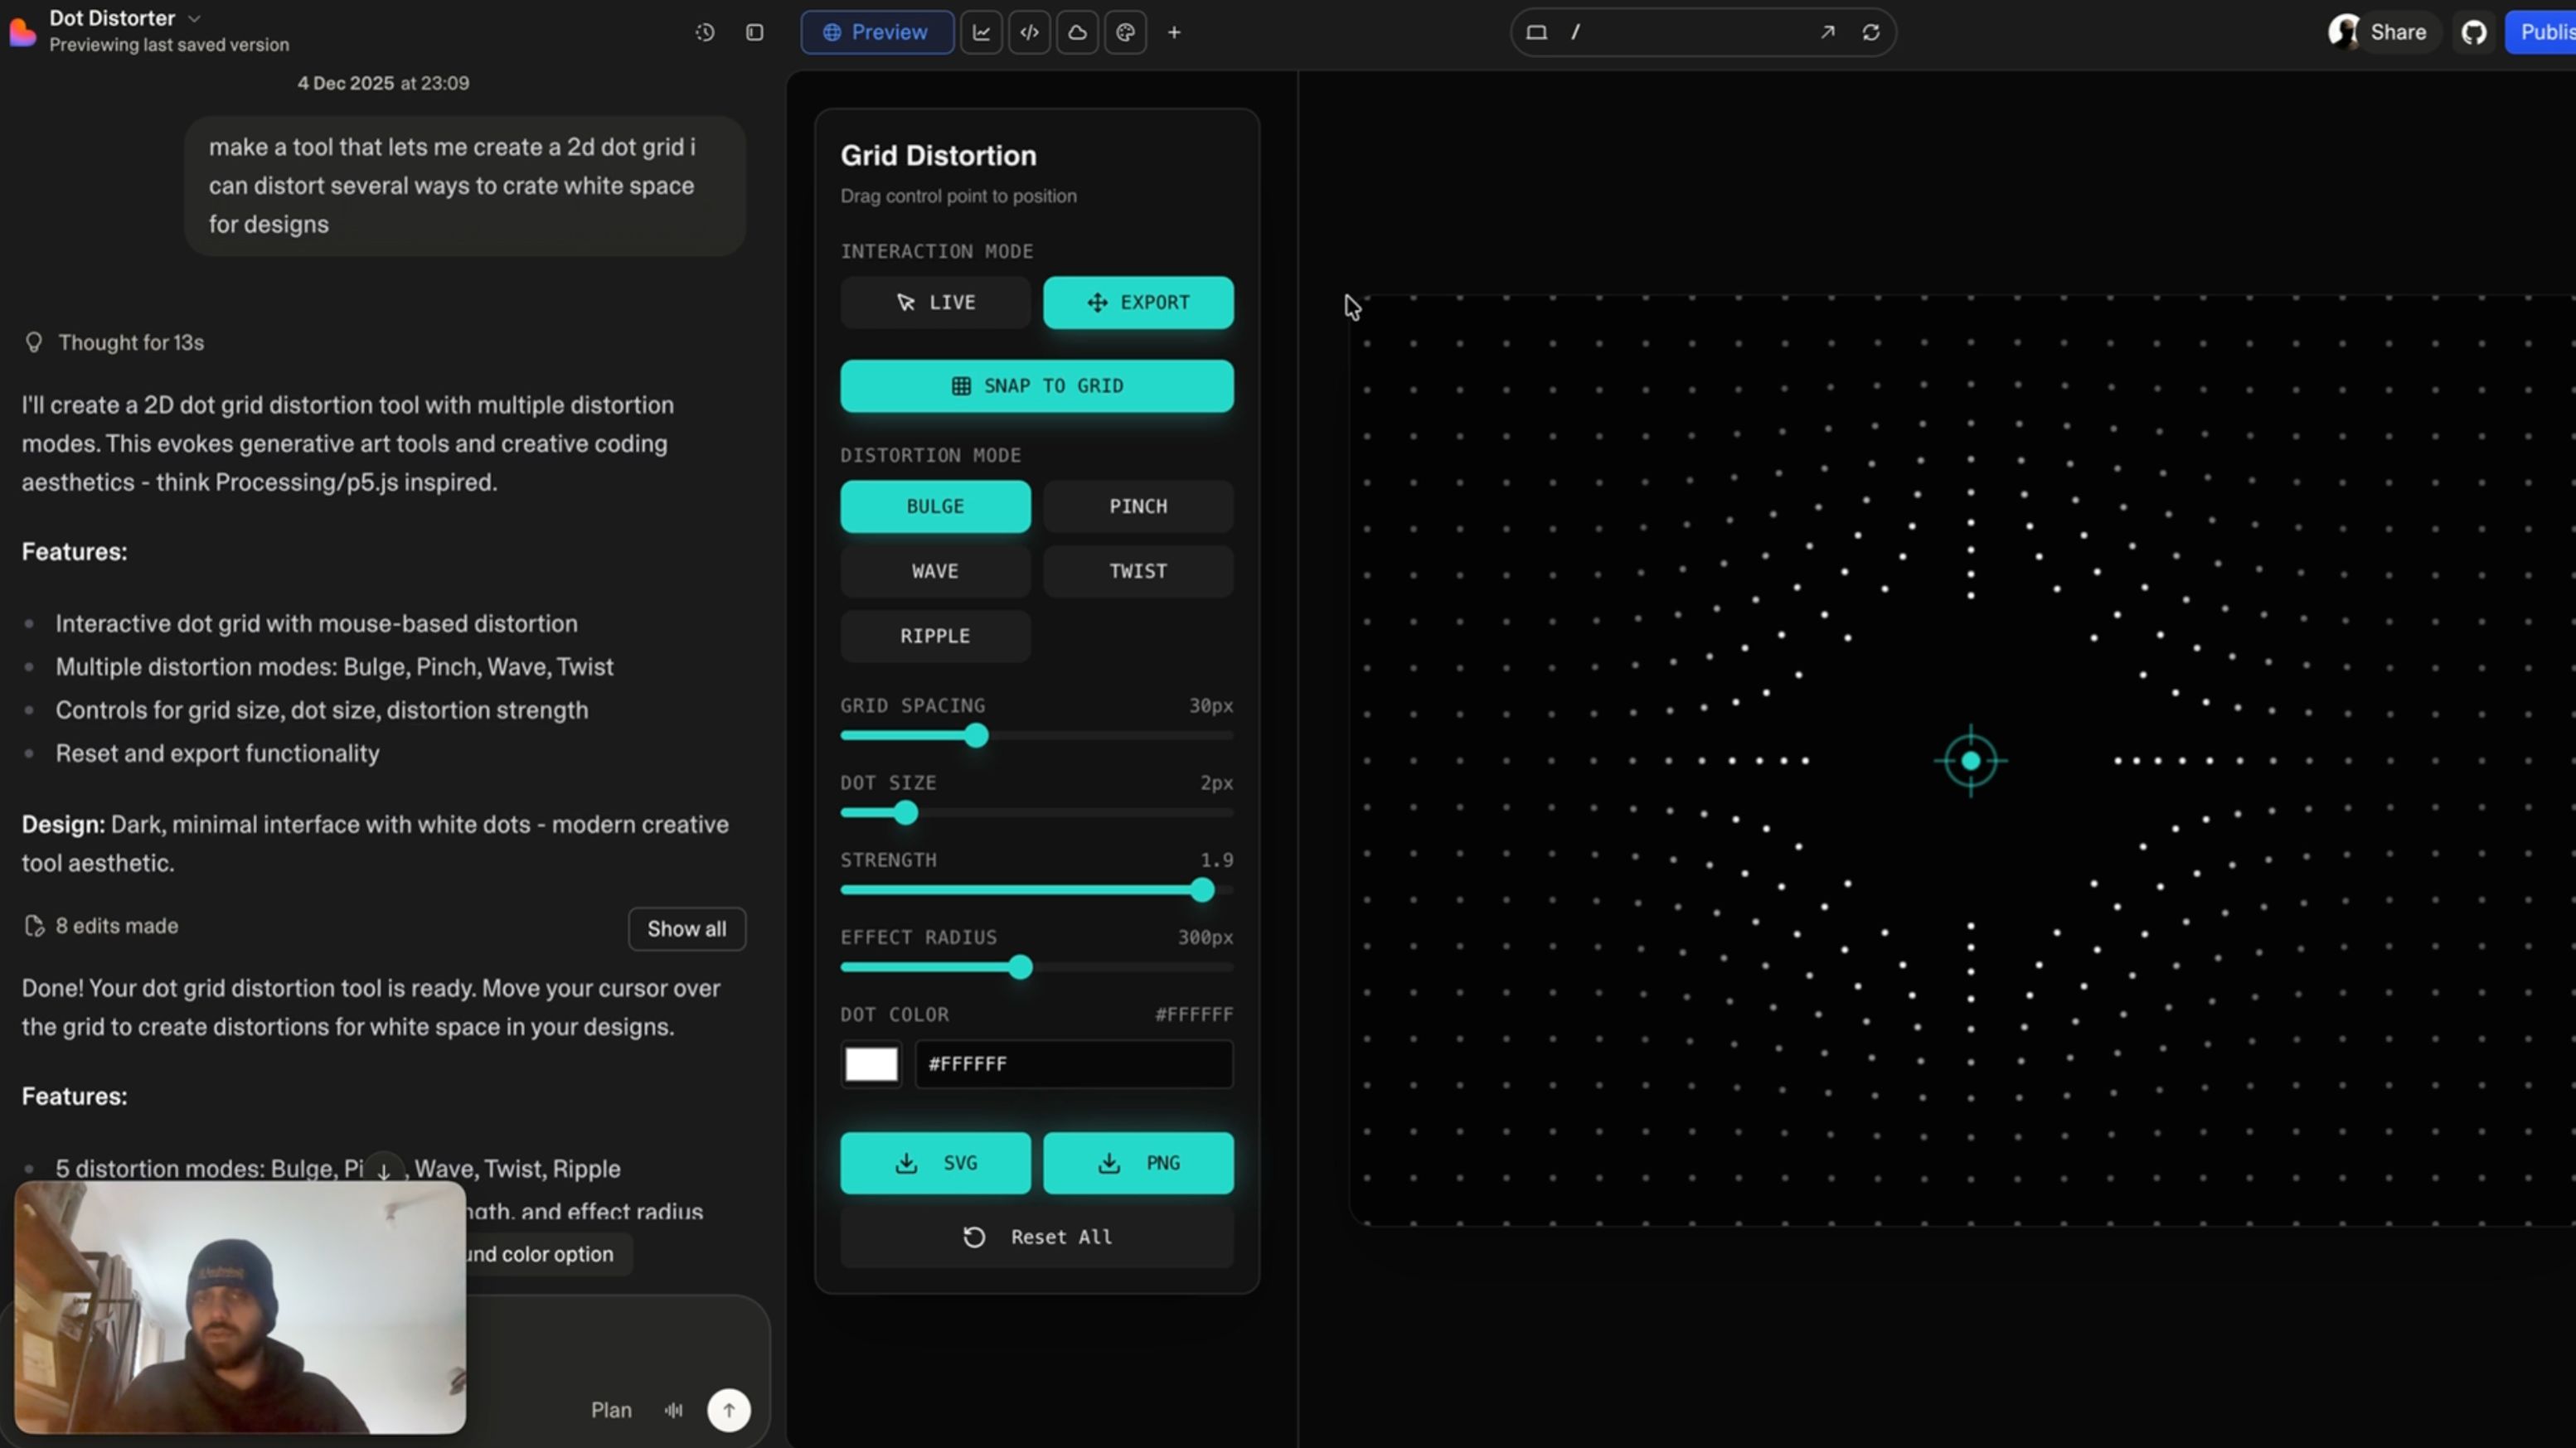
Task: Switch to the code view icon
Action: click(x=1029, y=32)
